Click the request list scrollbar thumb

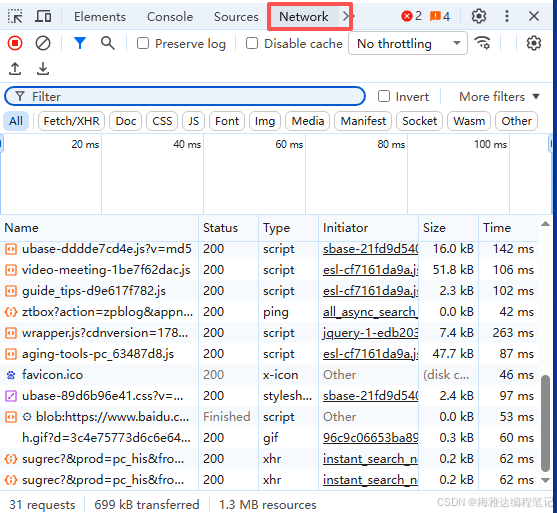click(x=546, y=423)
